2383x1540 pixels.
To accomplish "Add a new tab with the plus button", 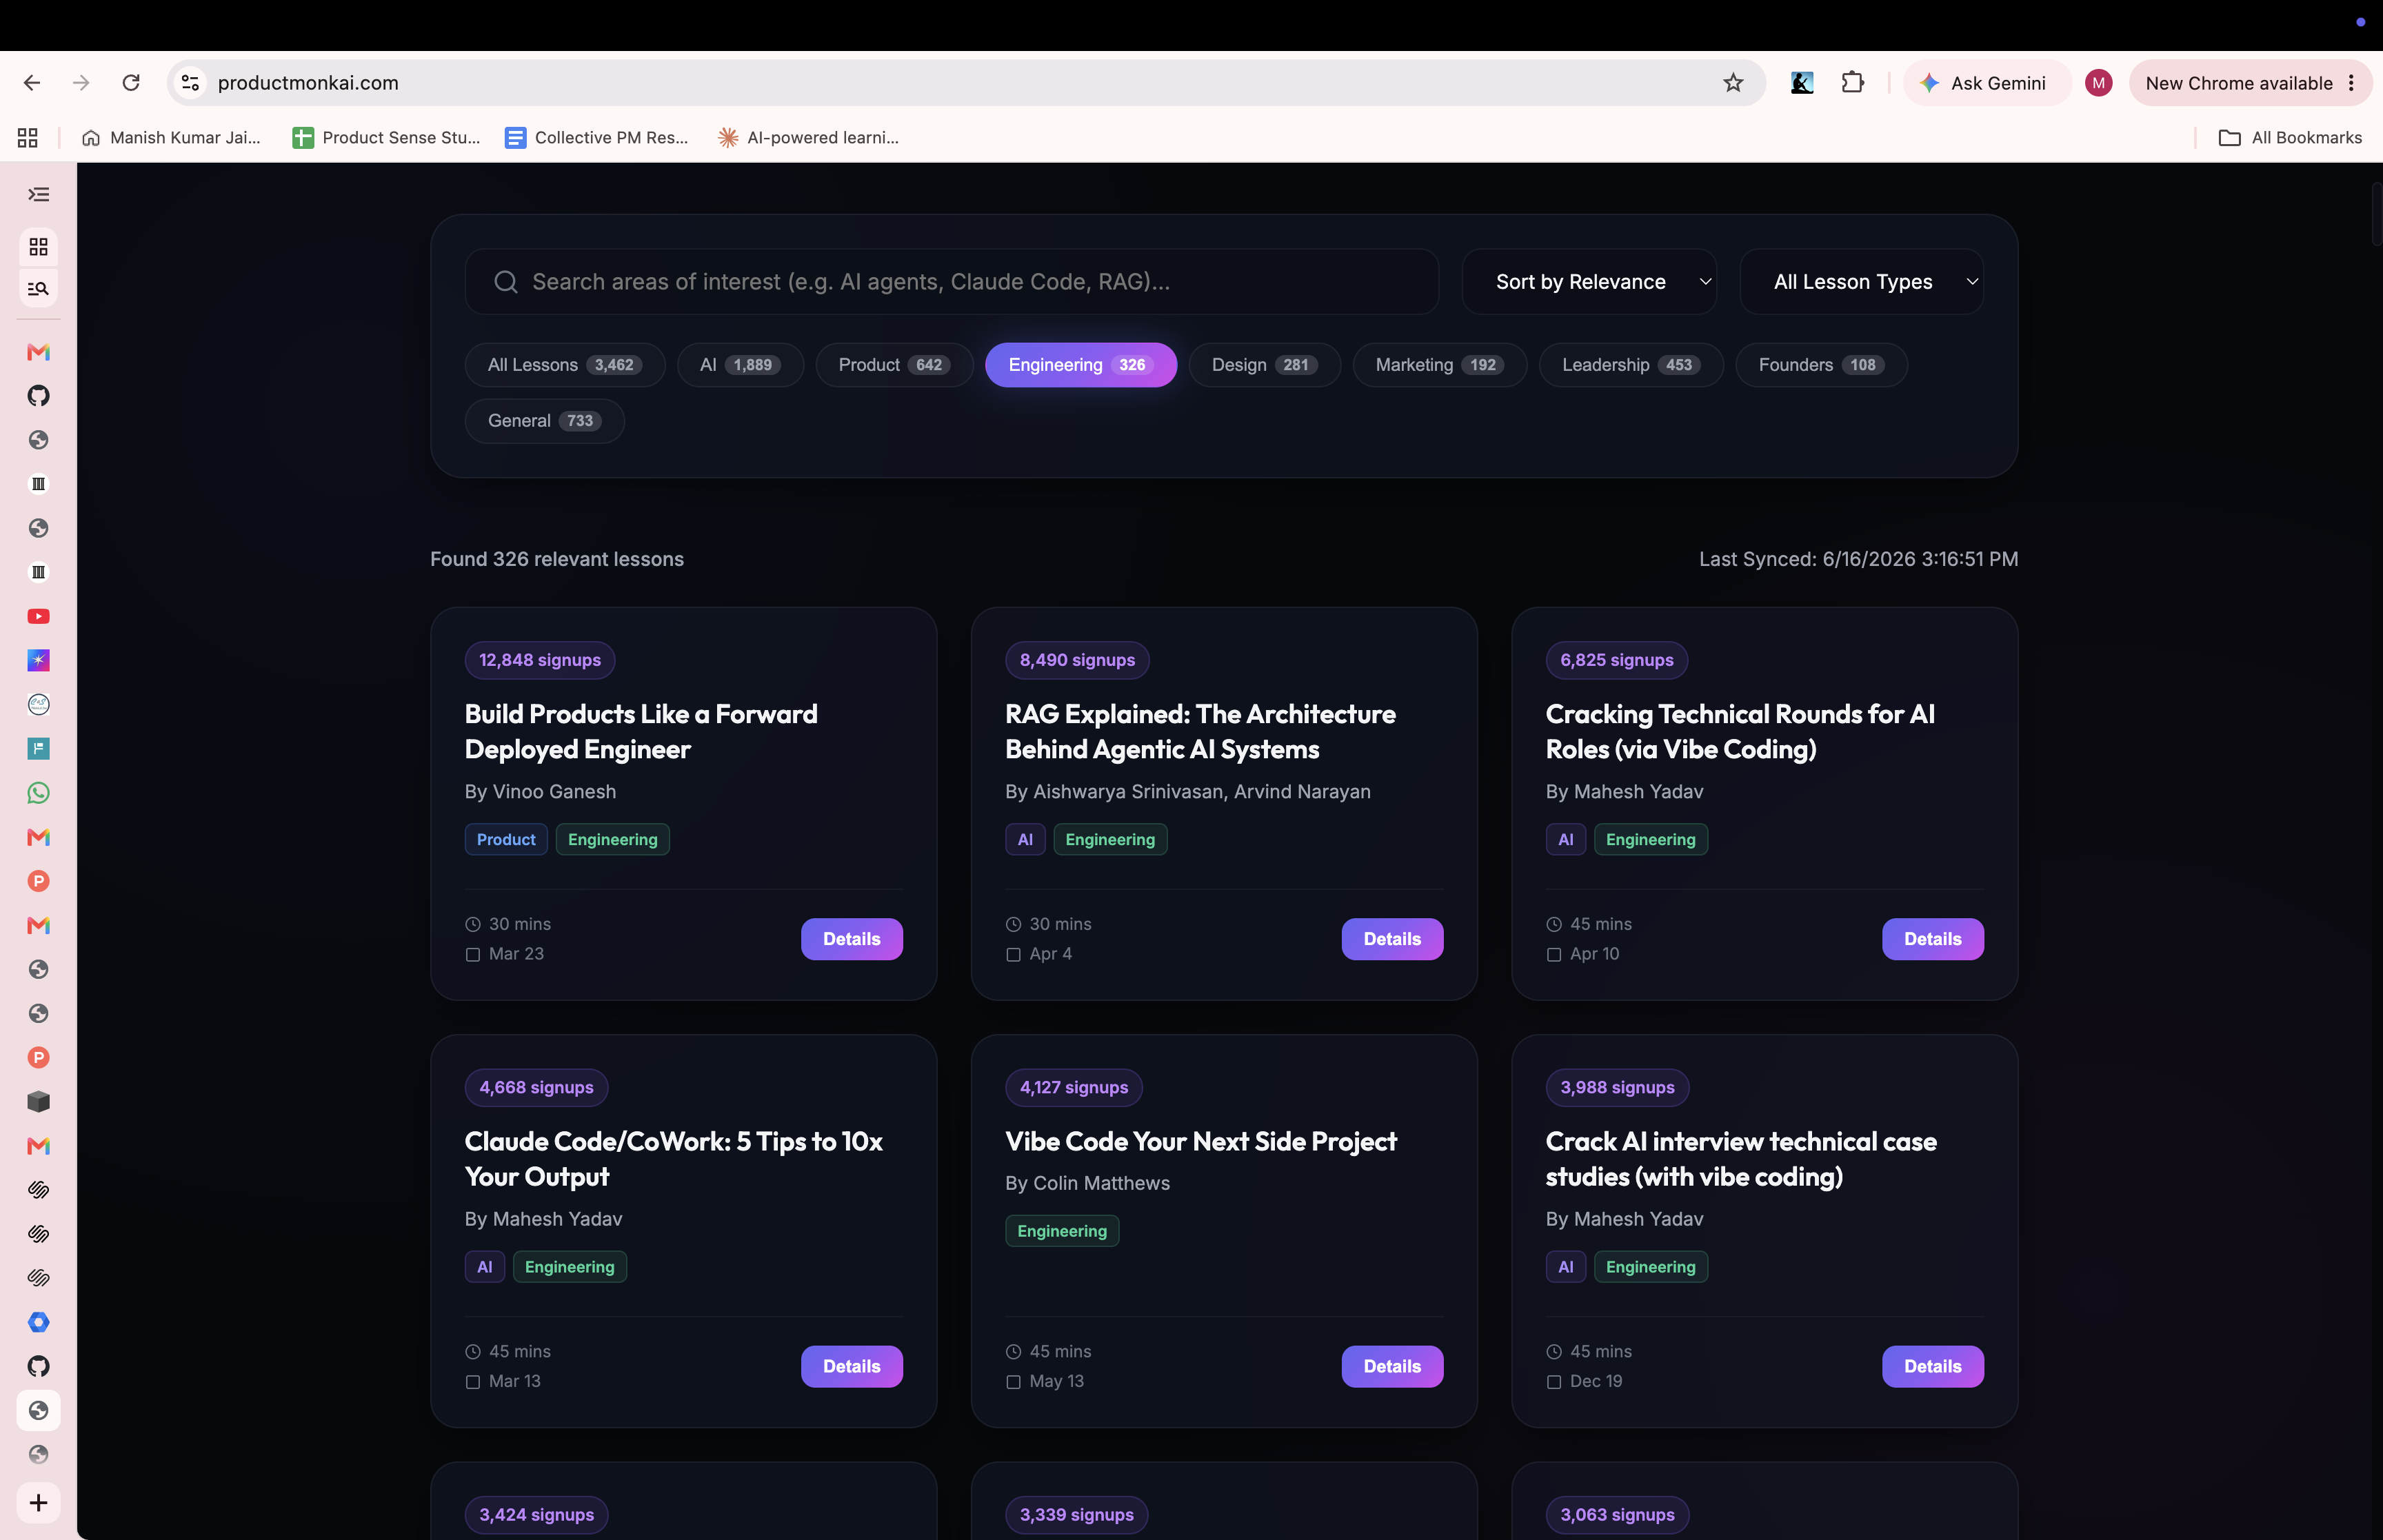I will click(x=38, y=1502).
